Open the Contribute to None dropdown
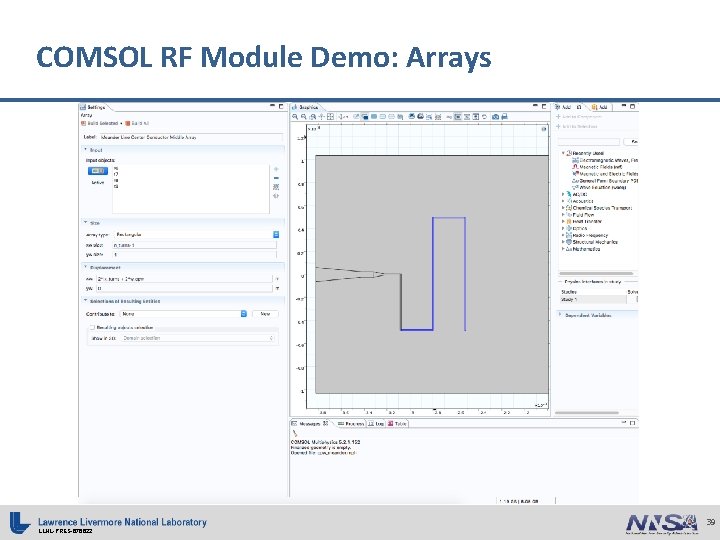 (184, 314)
